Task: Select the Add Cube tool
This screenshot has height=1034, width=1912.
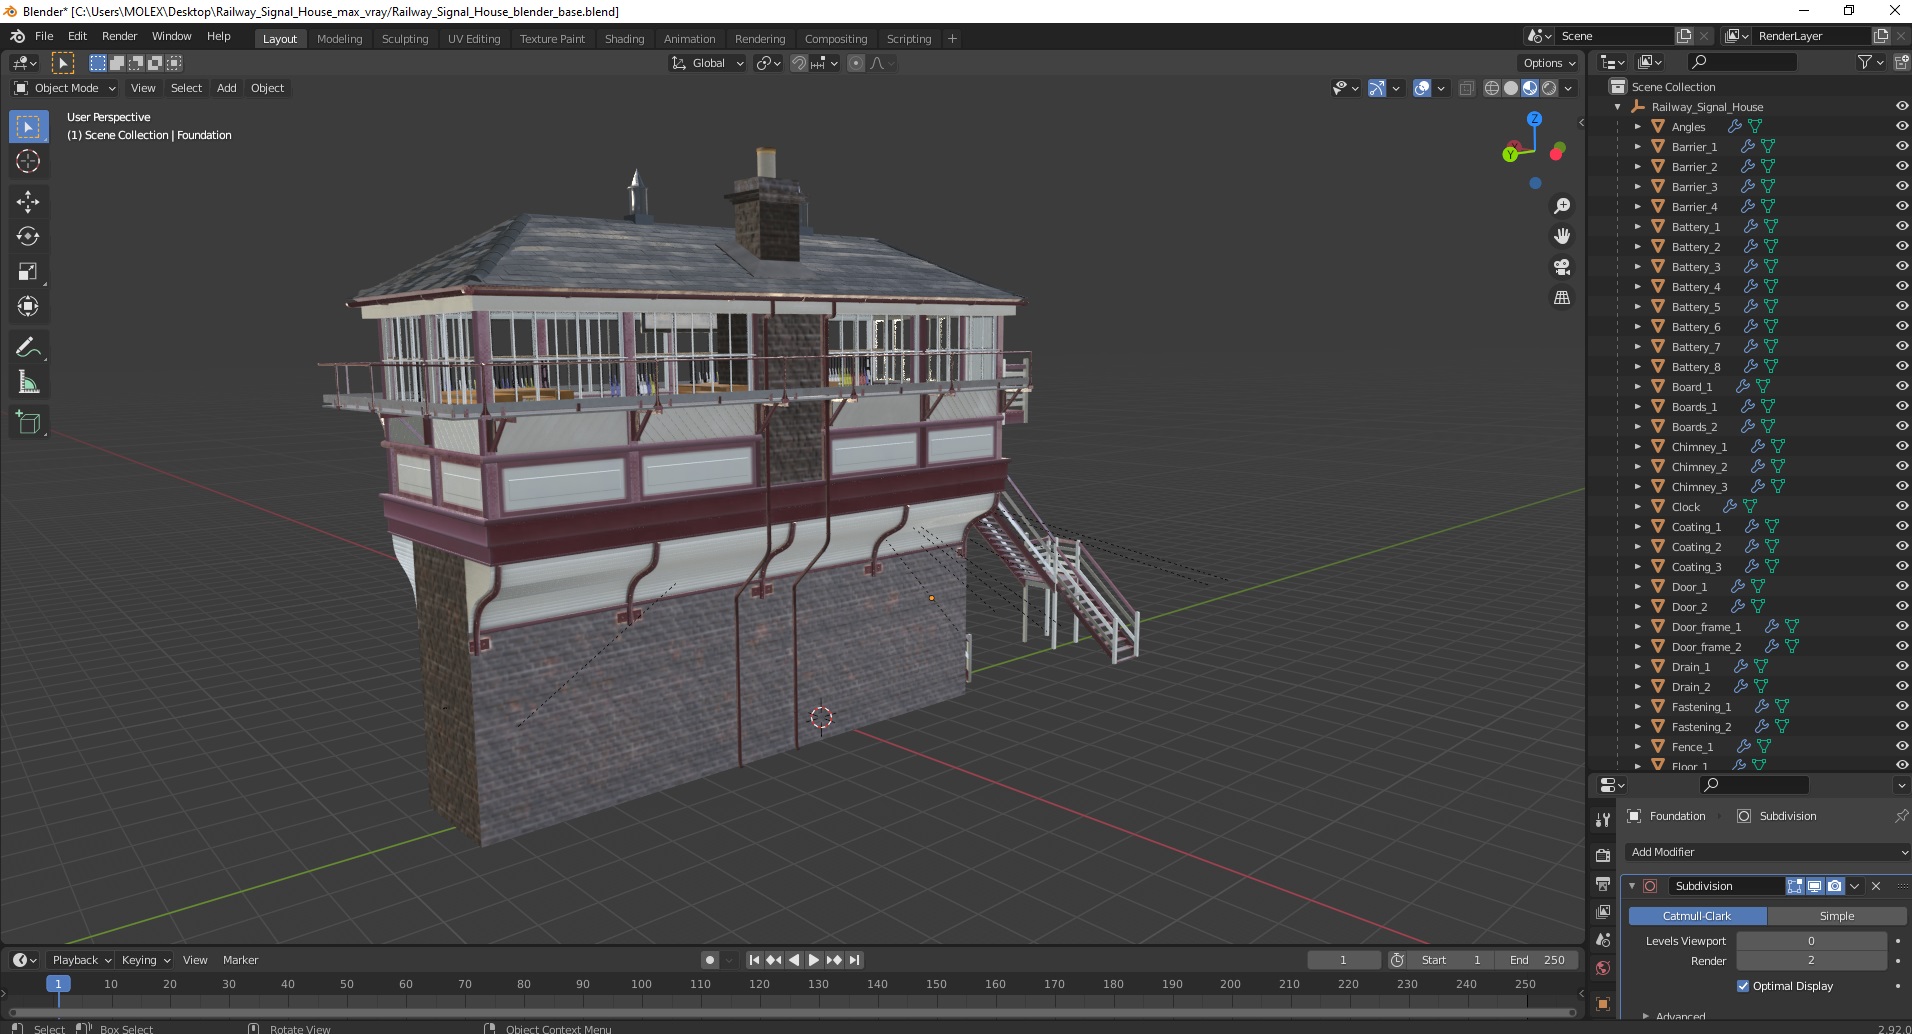Action: tap(28, 423)
